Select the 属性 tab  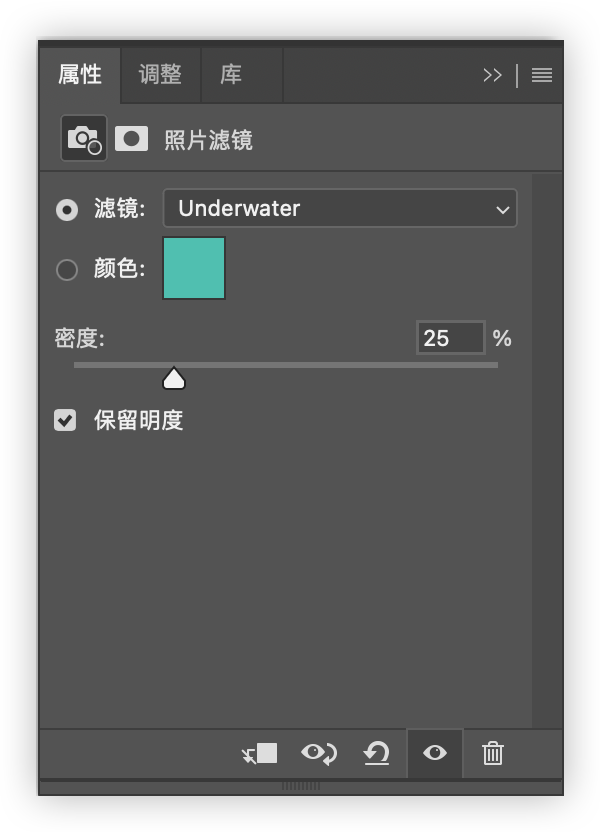[80, 75]
